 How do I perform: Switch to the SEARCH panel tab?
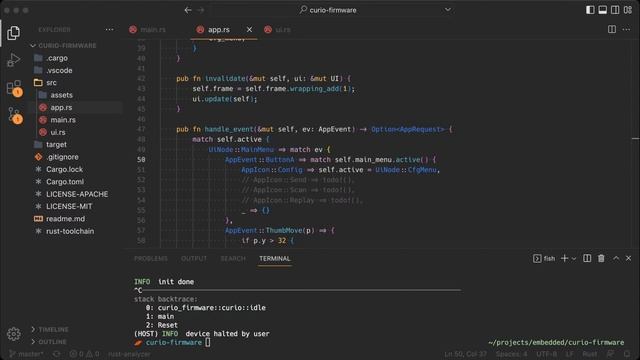[233, 258]
